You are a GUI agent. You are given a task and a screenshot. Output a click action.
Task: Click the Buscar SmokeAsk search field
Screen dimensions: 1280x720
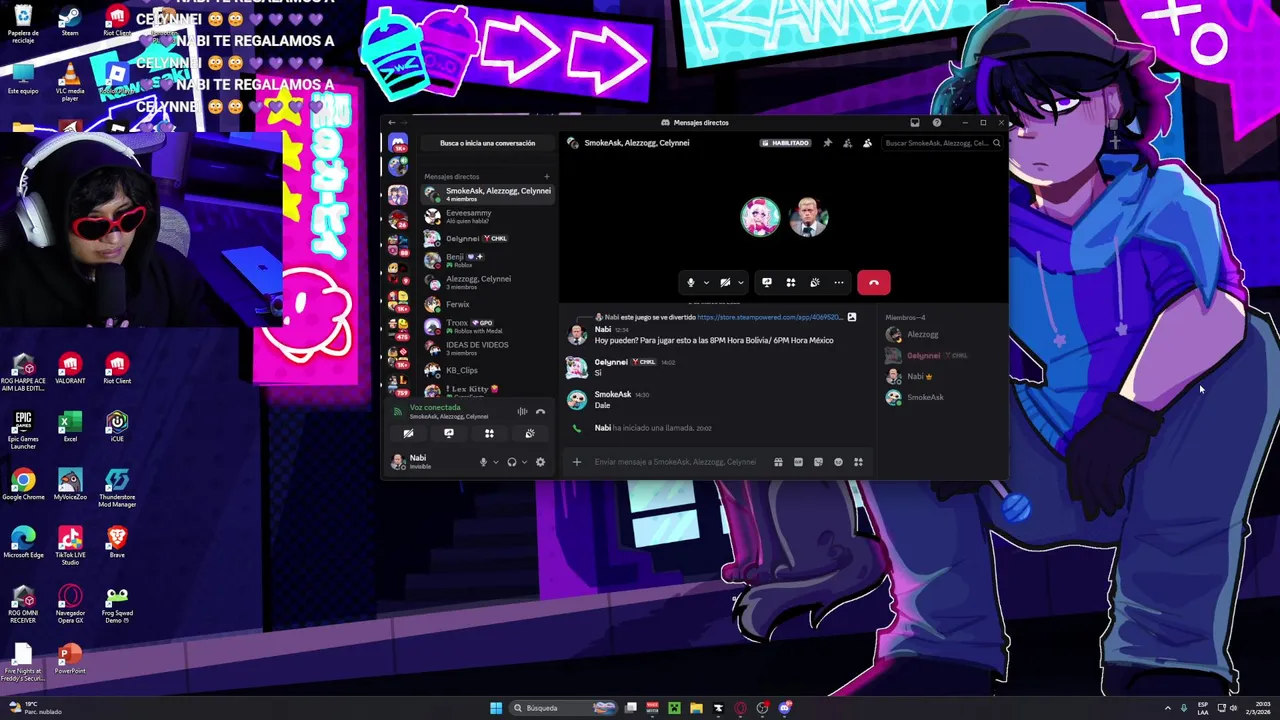click(x=942, y=143)
